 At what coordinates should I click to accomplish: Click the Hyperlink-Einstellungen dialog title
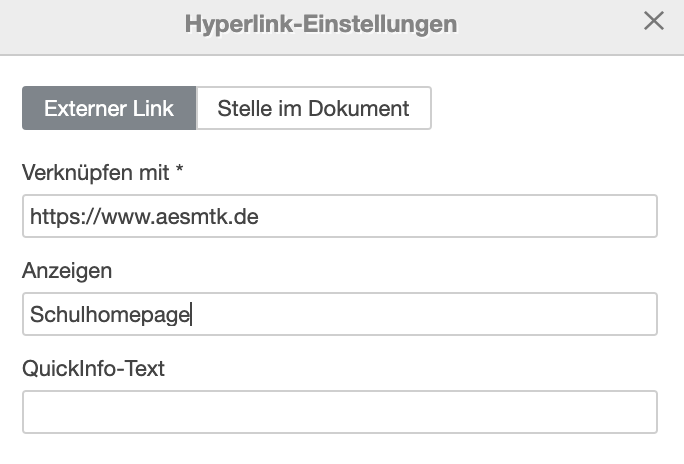coord(320,24)
